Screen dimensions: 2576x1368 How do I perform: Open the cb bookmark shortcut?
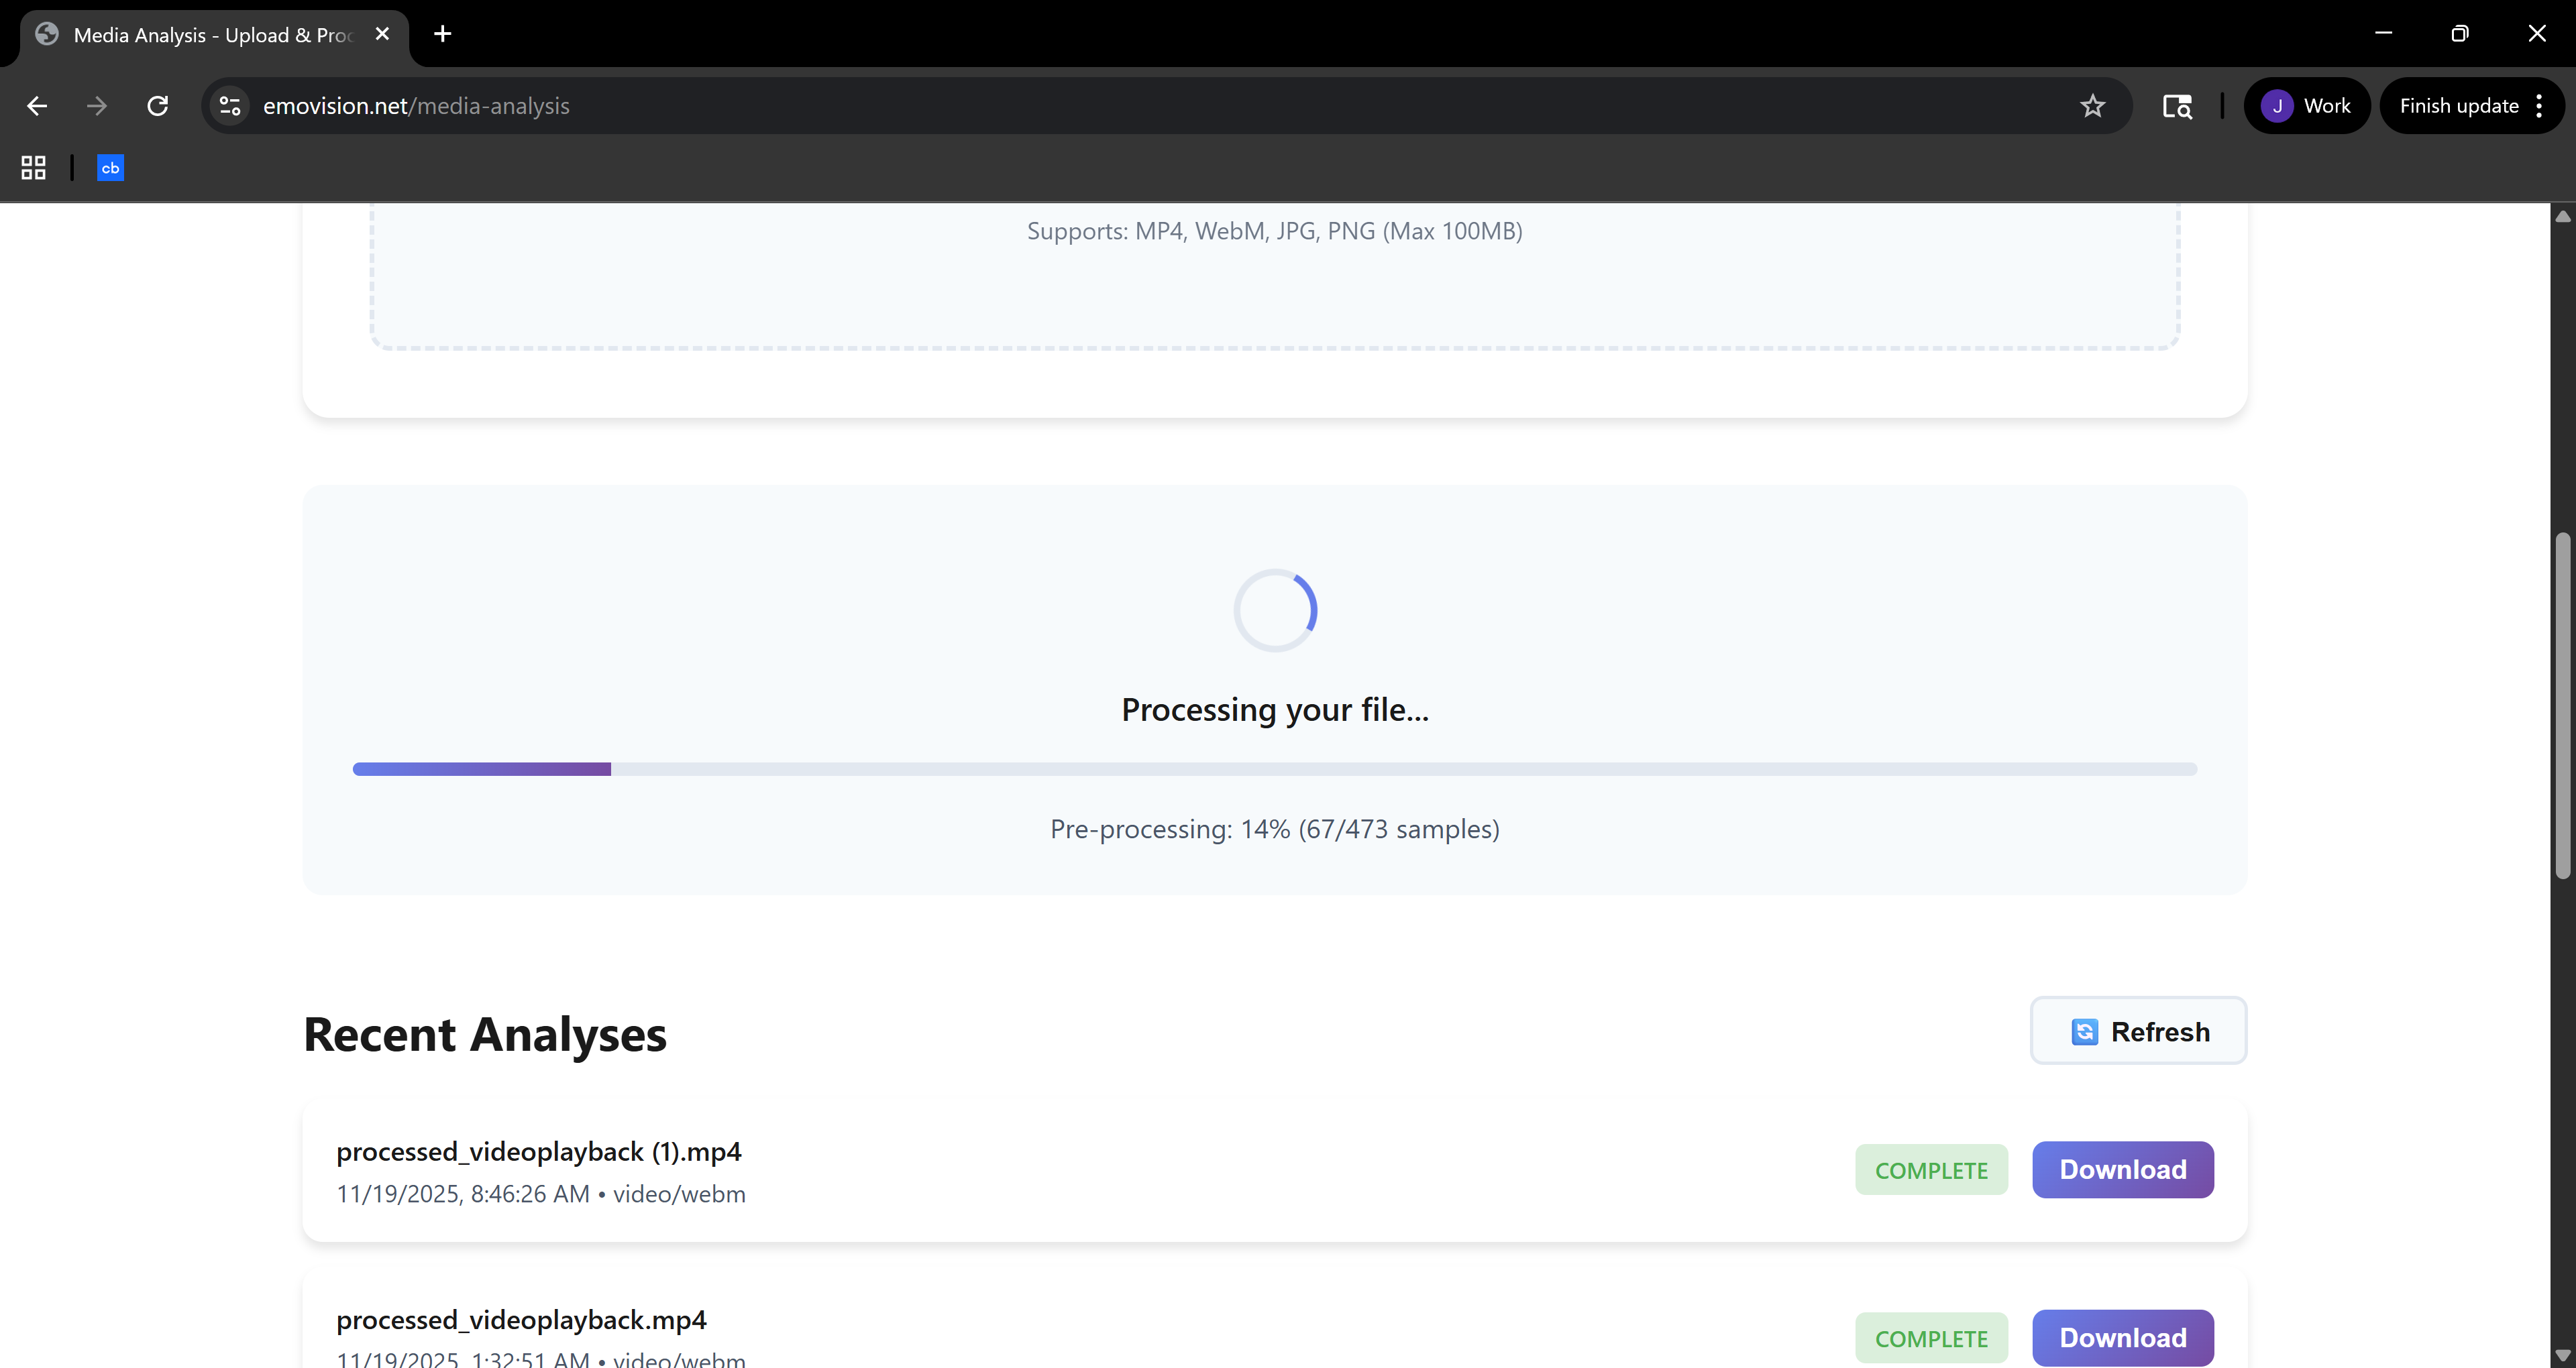coord(110,168)
